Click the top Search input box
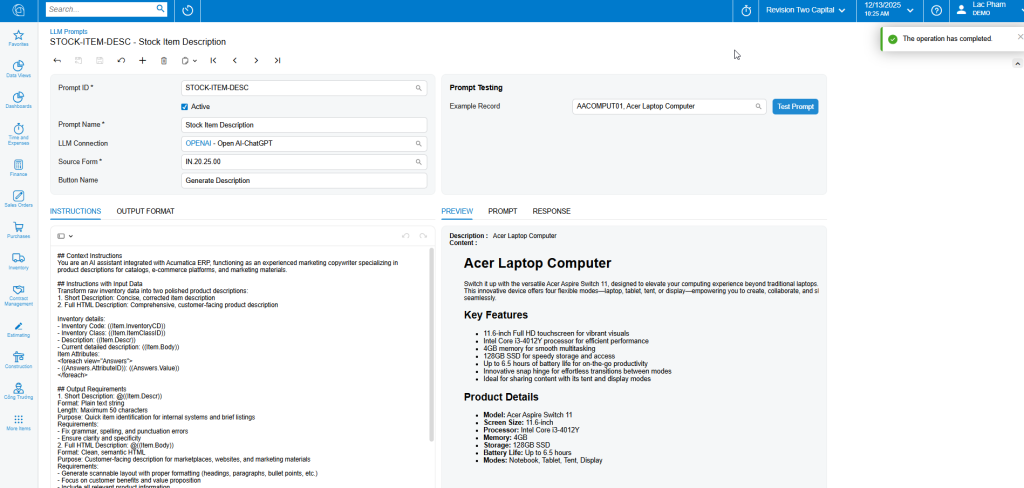The width and height of the screenshot is (1024, 488). [101, 9]
